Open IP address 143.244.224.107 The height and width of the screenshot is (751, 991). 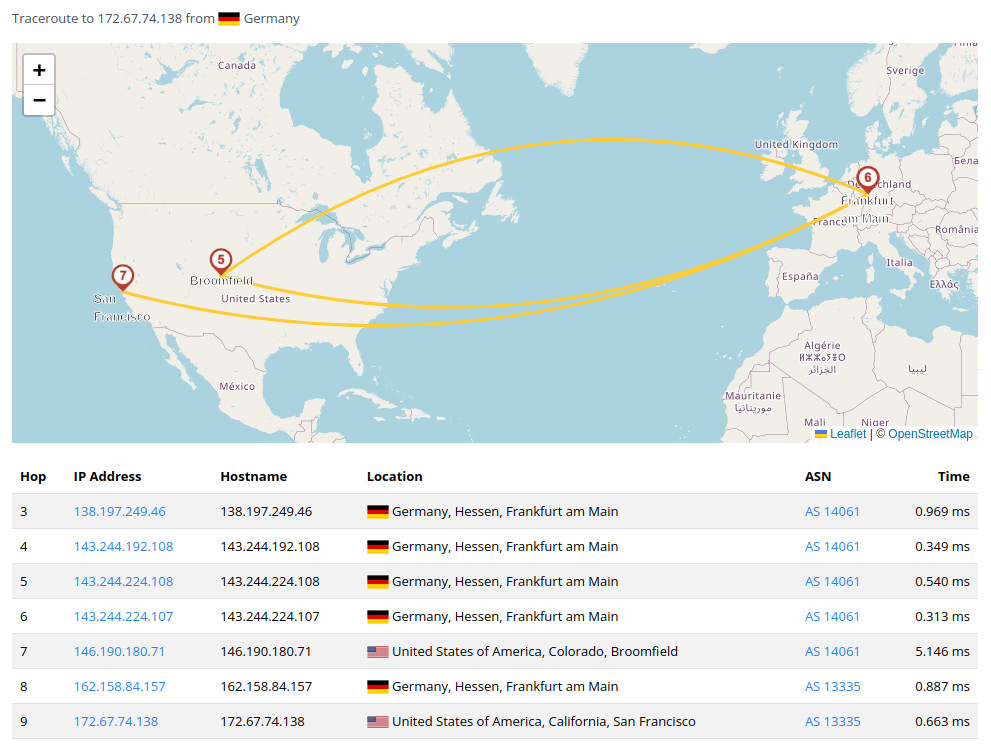(123, 616)
